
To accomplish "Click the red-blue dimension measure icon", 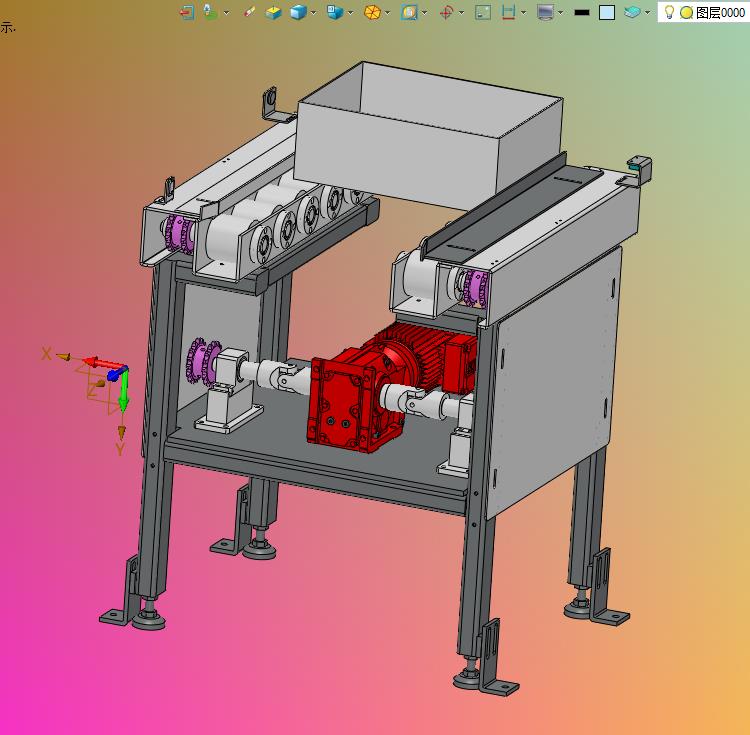I will pyautogui.click(x=508, y=12).
